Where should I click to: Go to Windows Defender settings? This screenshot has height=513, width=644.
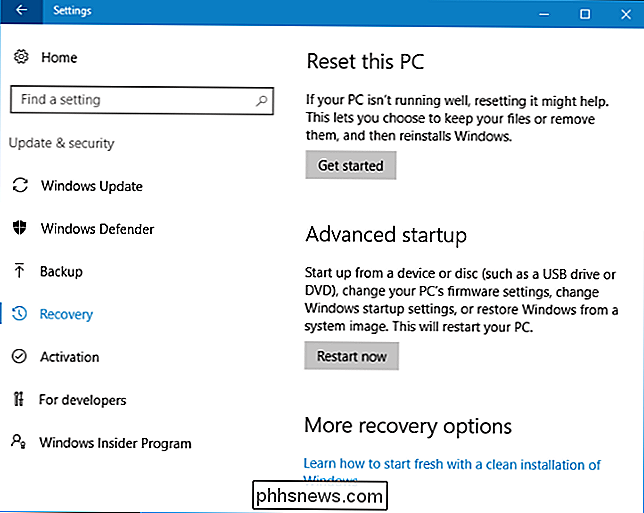pyautogui.click(x=97, y=229)
